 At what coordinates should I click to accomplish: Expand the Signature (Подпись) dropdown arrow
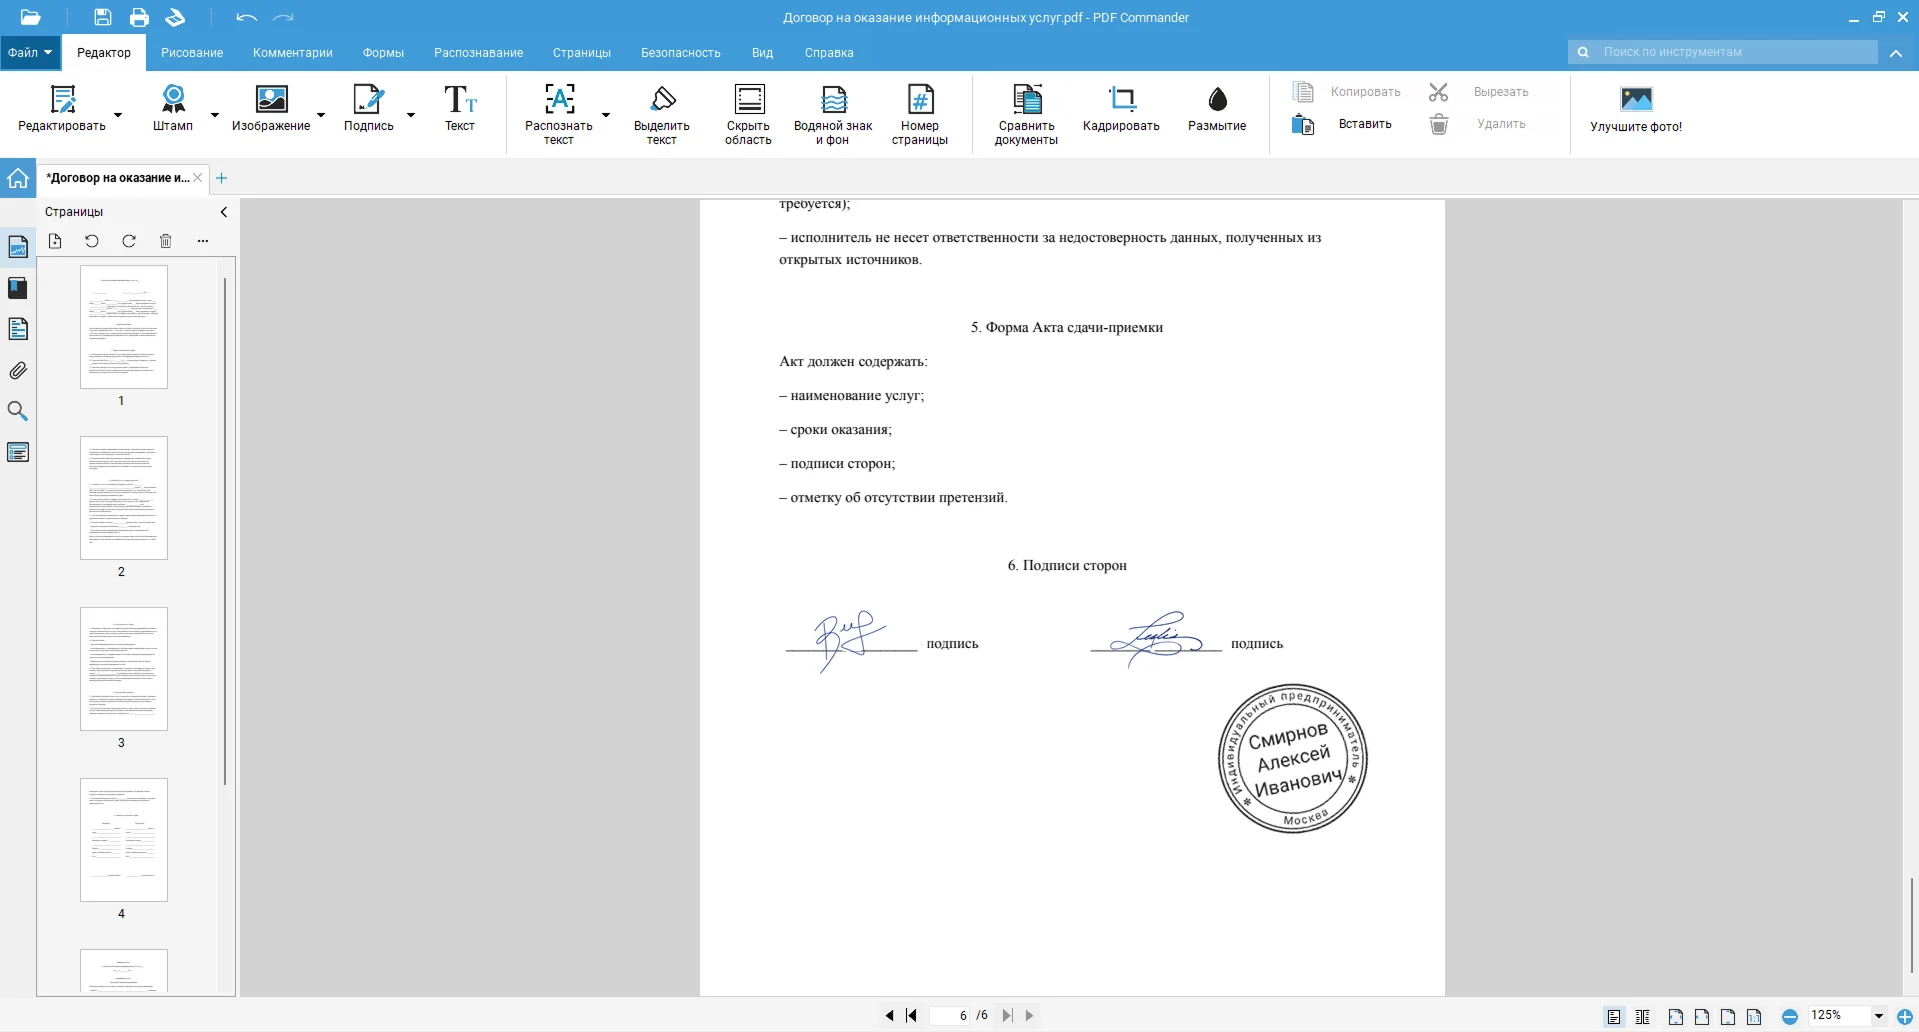click(x=411, y=115)
